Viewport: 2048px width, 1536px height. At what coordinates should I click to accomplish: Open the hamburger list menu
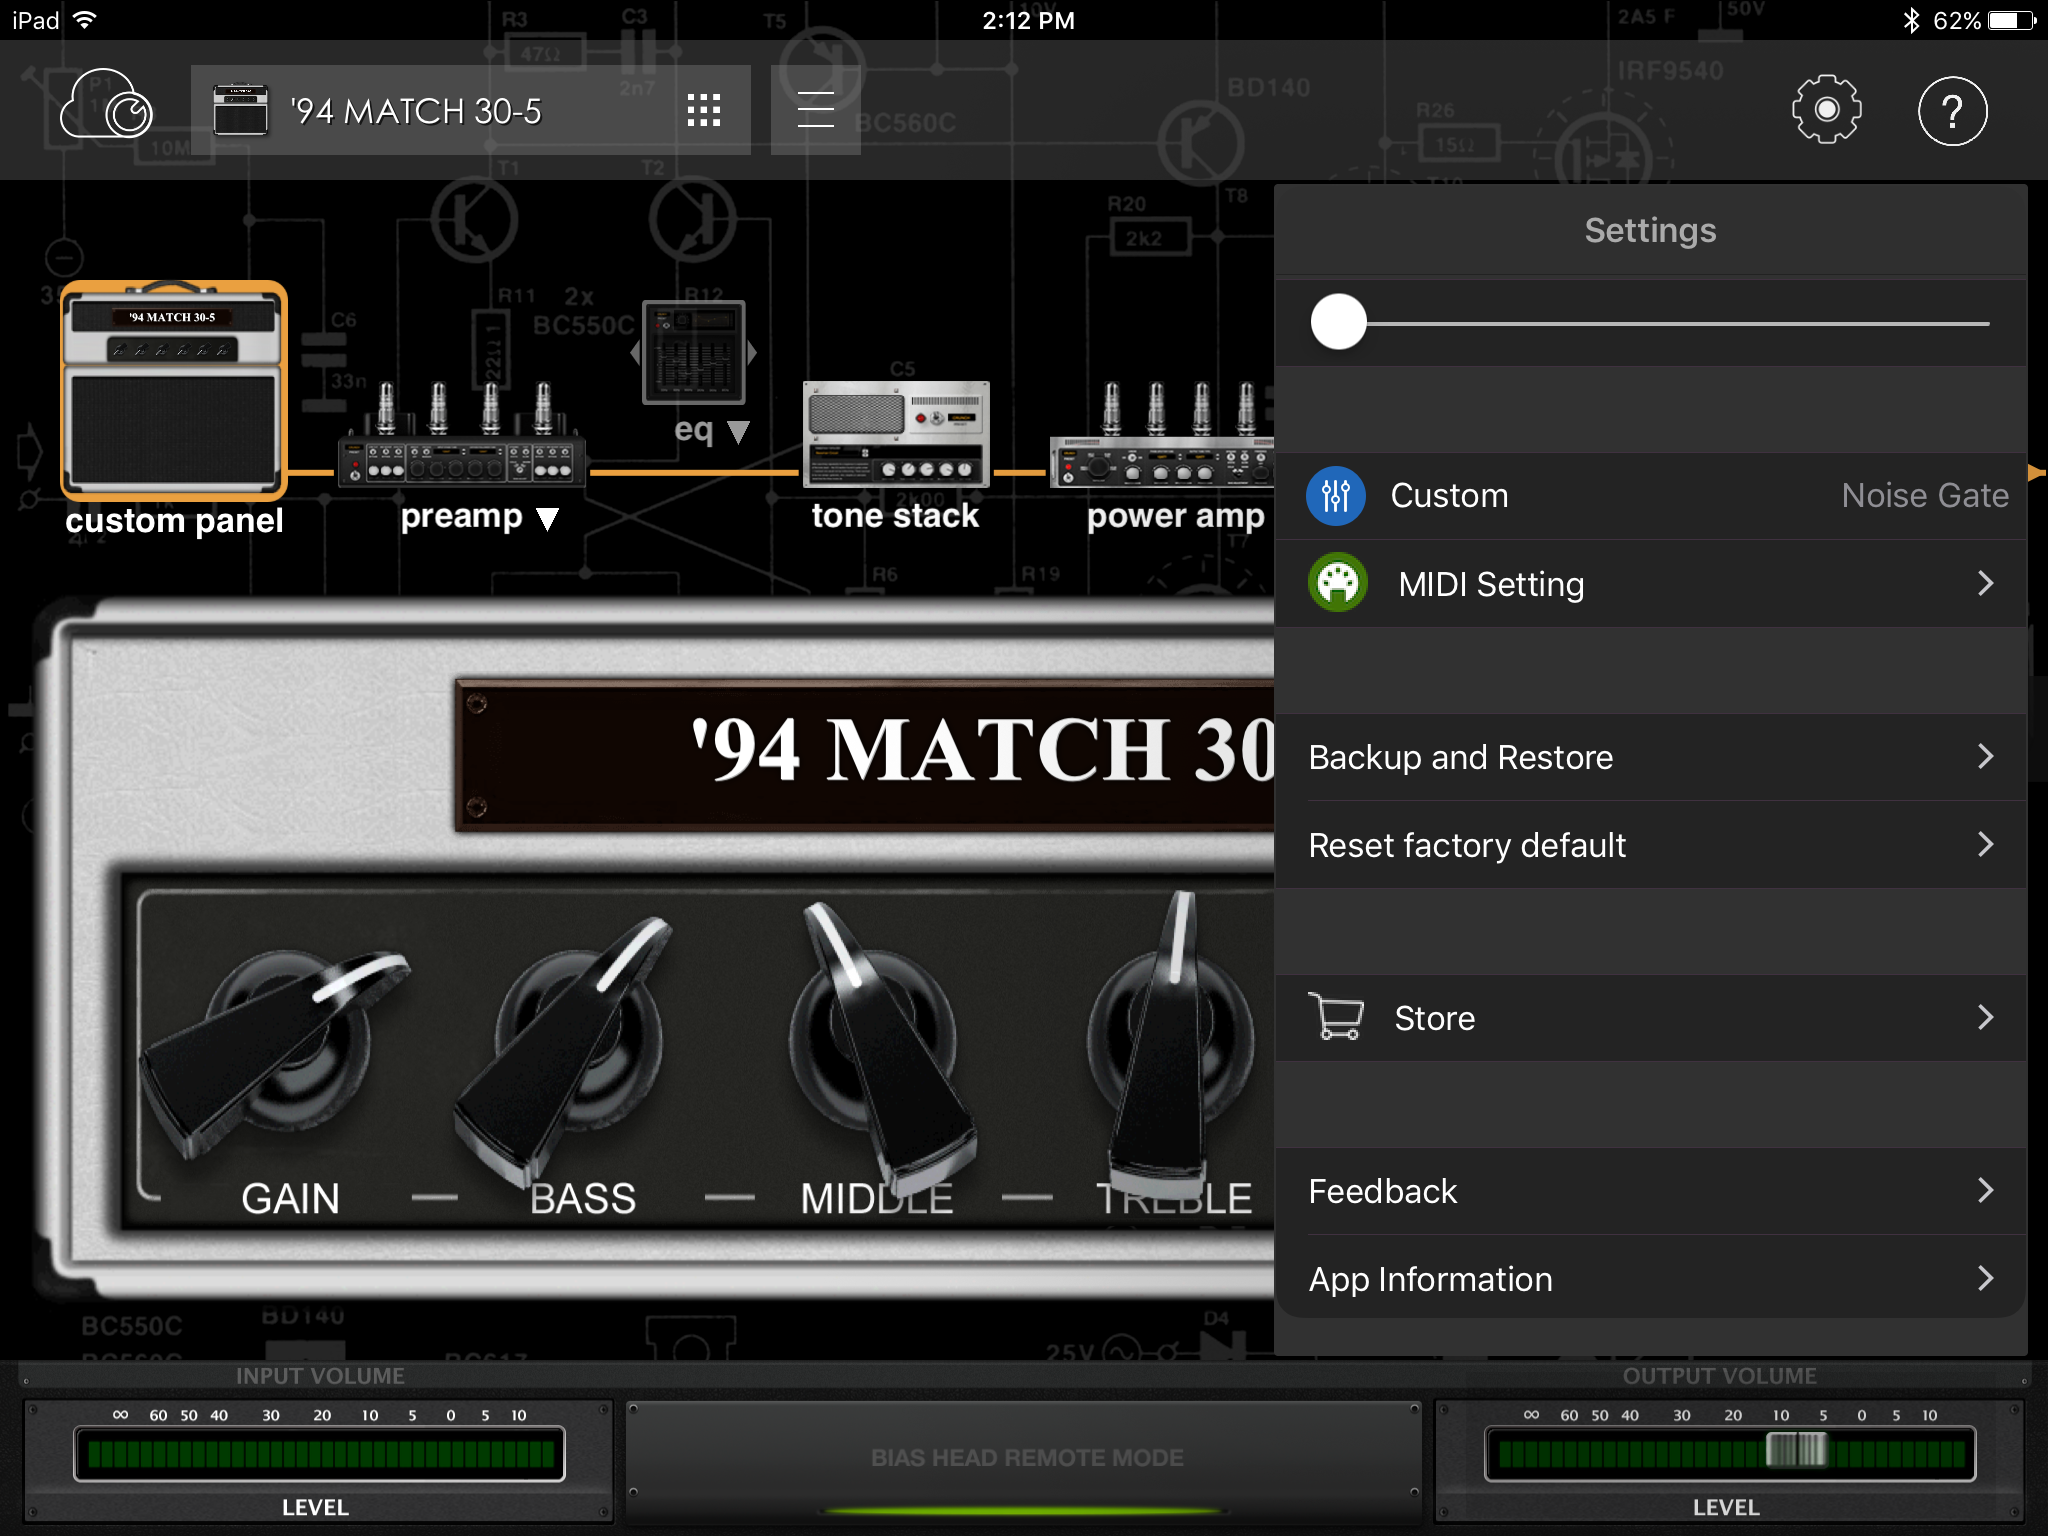pos(815,110)
